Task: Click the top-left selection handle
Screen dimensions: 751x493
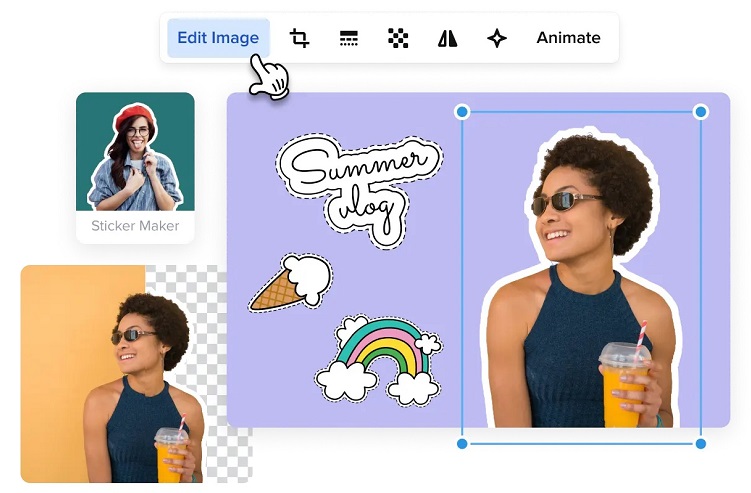Action: pyautogui.click(x=462, y=112)
